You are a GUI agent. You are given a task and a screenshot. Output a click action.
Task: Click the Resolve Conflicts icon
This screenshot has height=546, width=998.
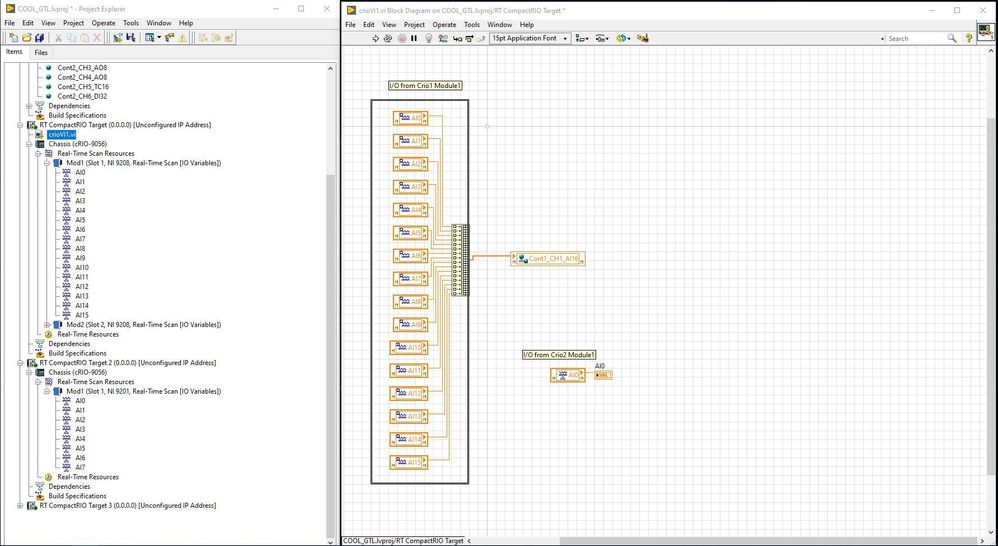pos(182,38)
